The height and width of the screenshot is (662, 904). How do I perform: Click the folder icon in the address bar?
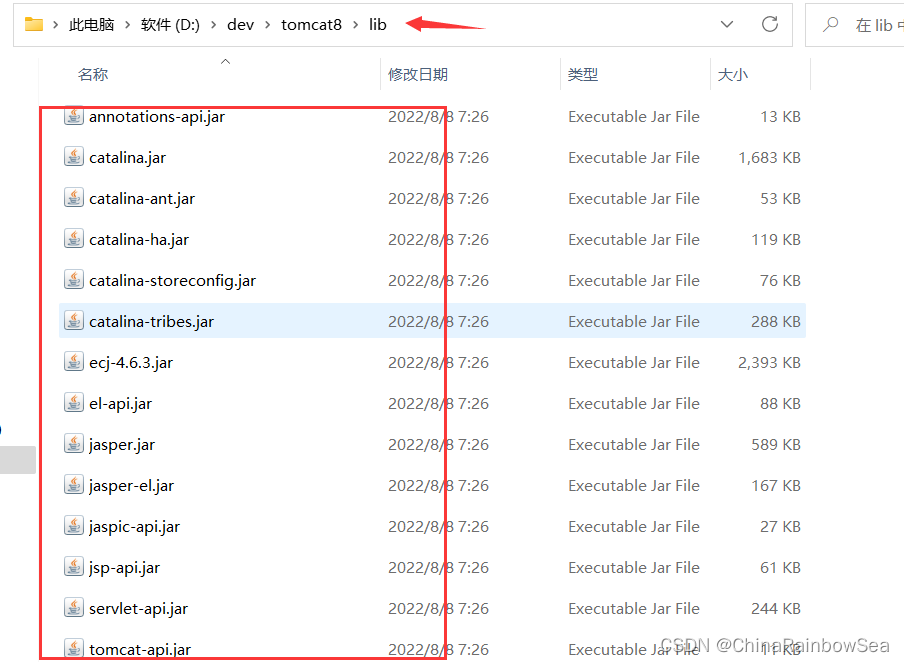click(x=34, y=24)
